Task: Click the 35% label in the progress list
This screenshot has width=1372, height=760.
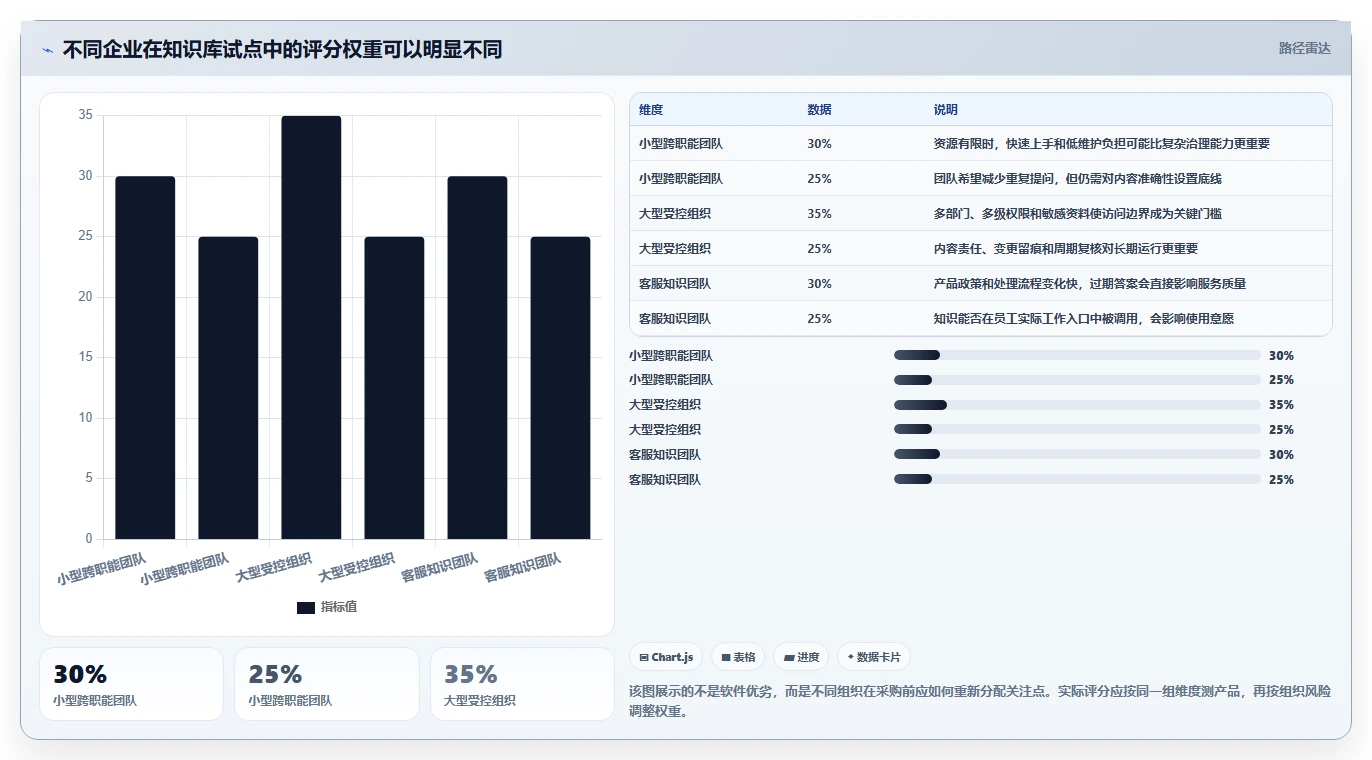Action: coord(1281,405)
